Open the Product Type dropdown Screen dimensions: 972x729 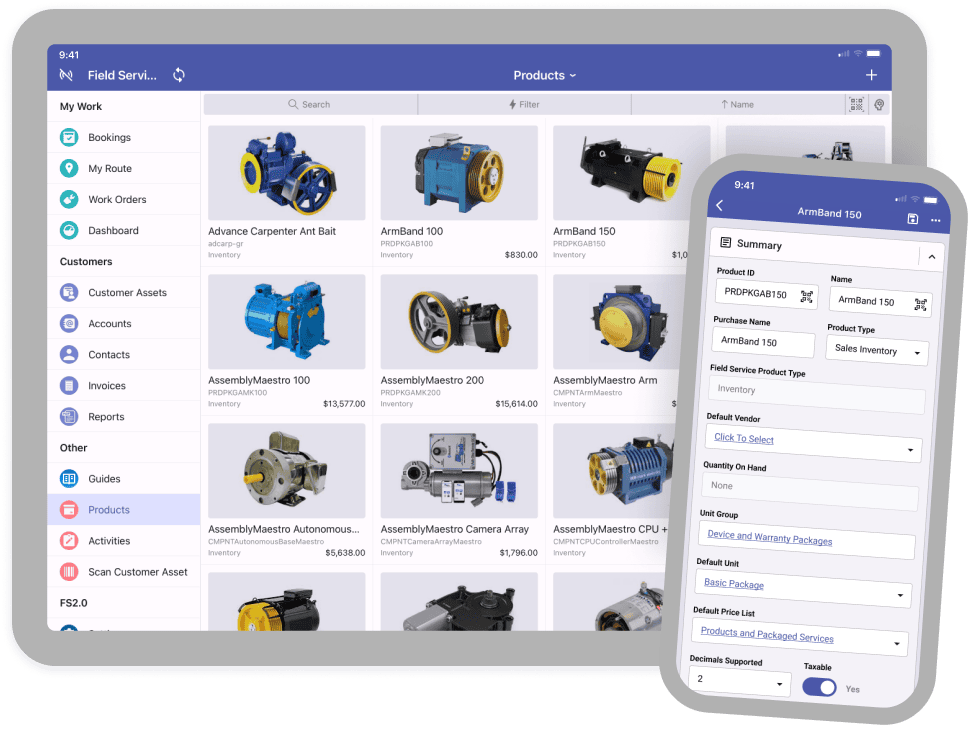click(877, 351)
